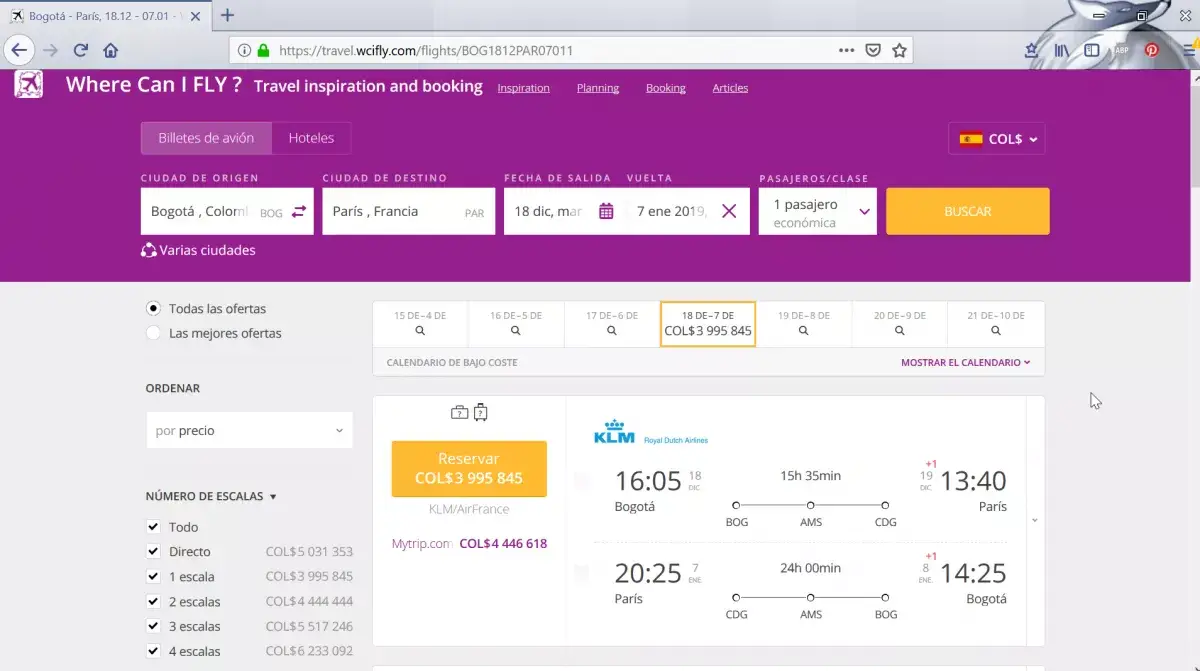Open departure date calendar icon

(x=606, y=211)
